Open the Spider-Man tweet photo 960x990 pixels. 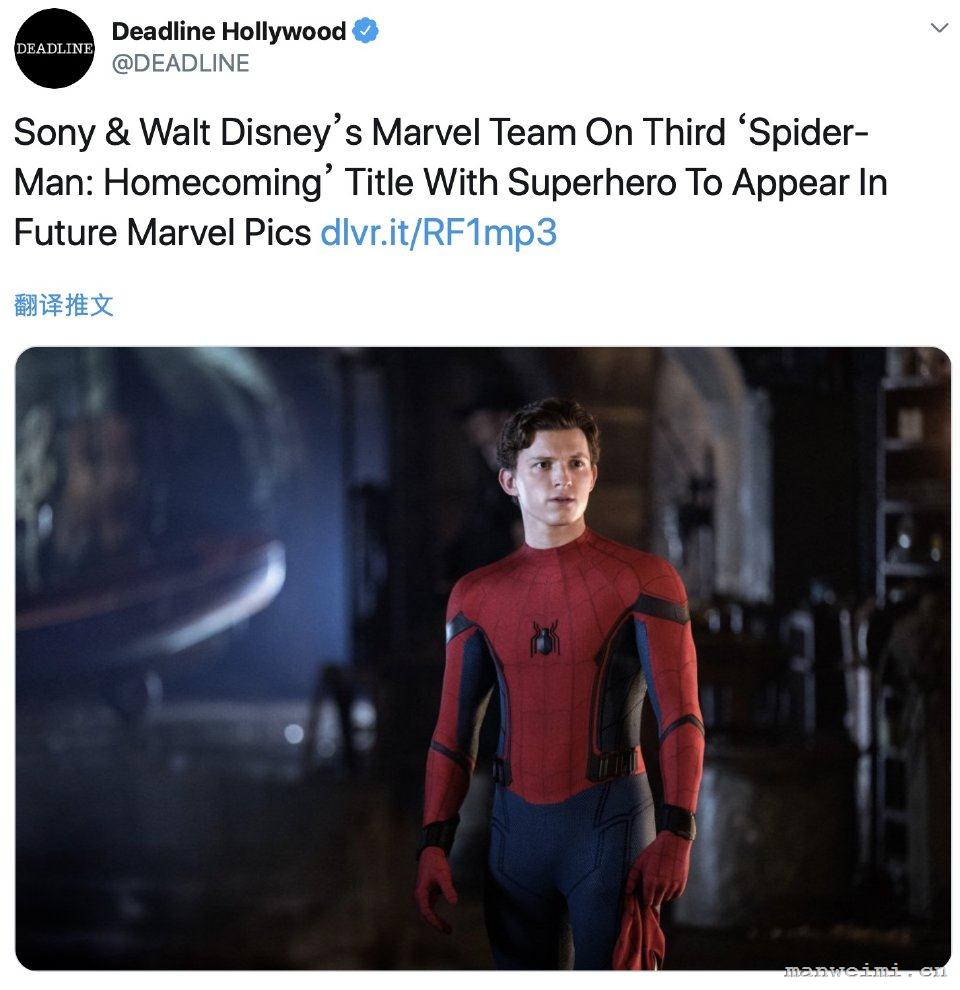point(483,658)
